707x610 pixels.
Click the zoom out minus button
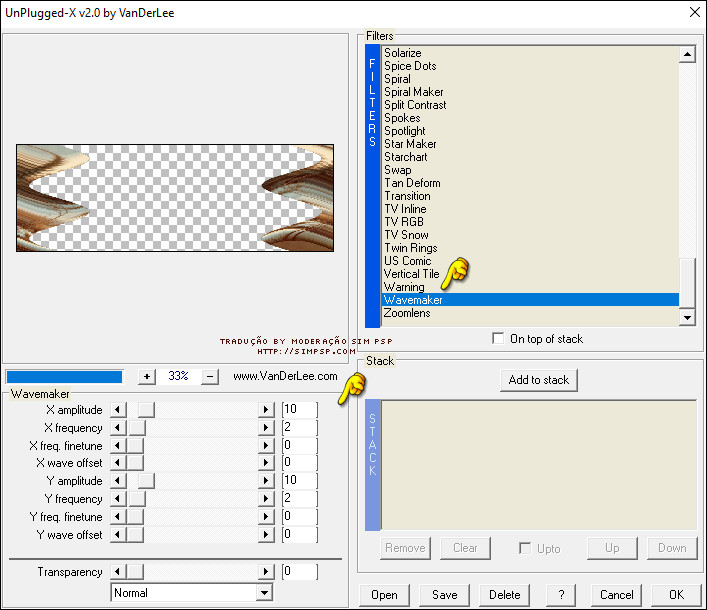point(210,377)
